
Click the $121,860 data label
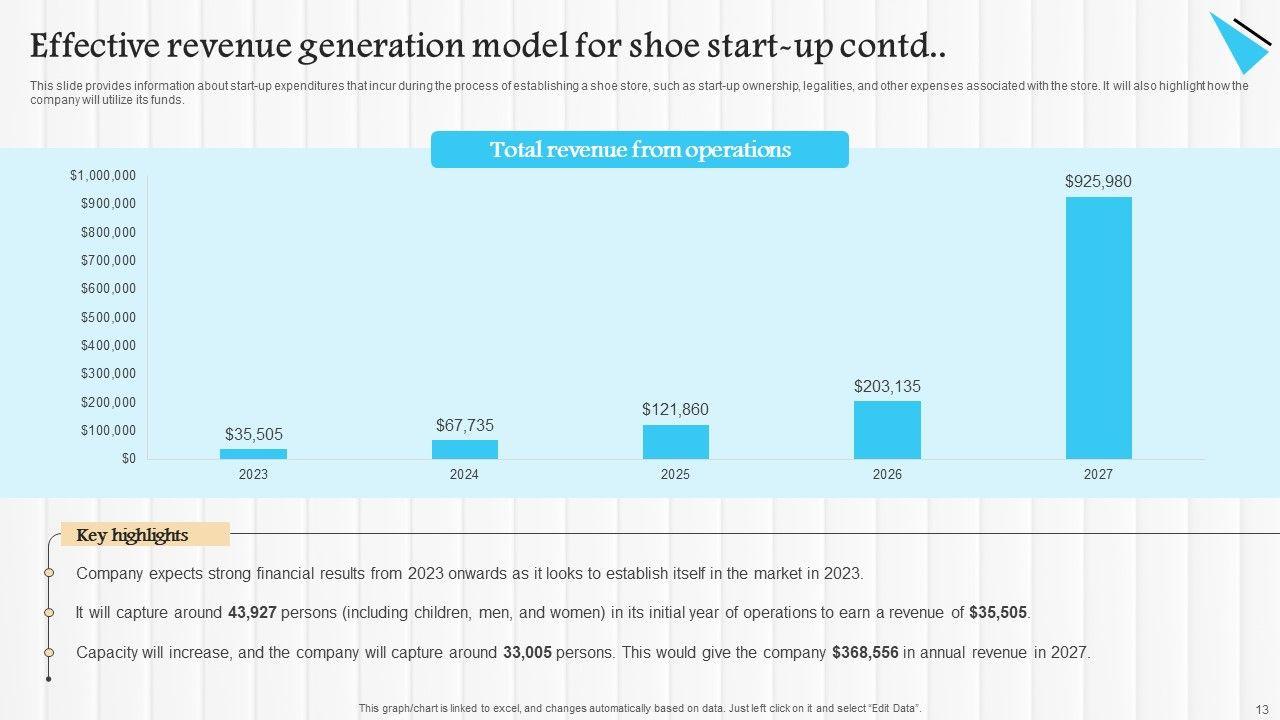(x=675, y=409)
